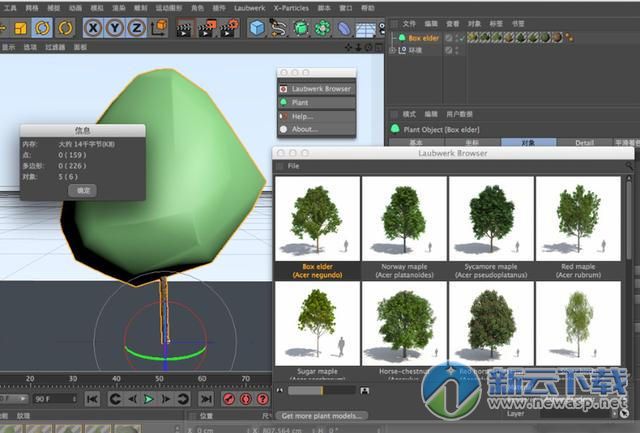This screenshot has width=640, height=433.
Task: Play the animation forward
Action: point(149,399)
